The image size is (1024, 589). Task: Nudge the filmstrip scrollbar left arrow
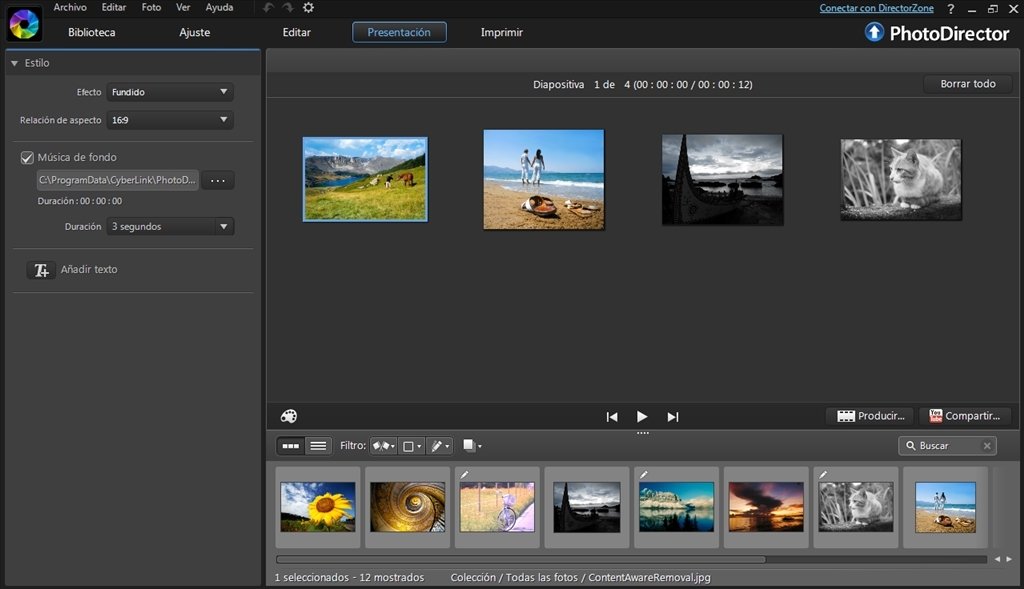[997, 559]
